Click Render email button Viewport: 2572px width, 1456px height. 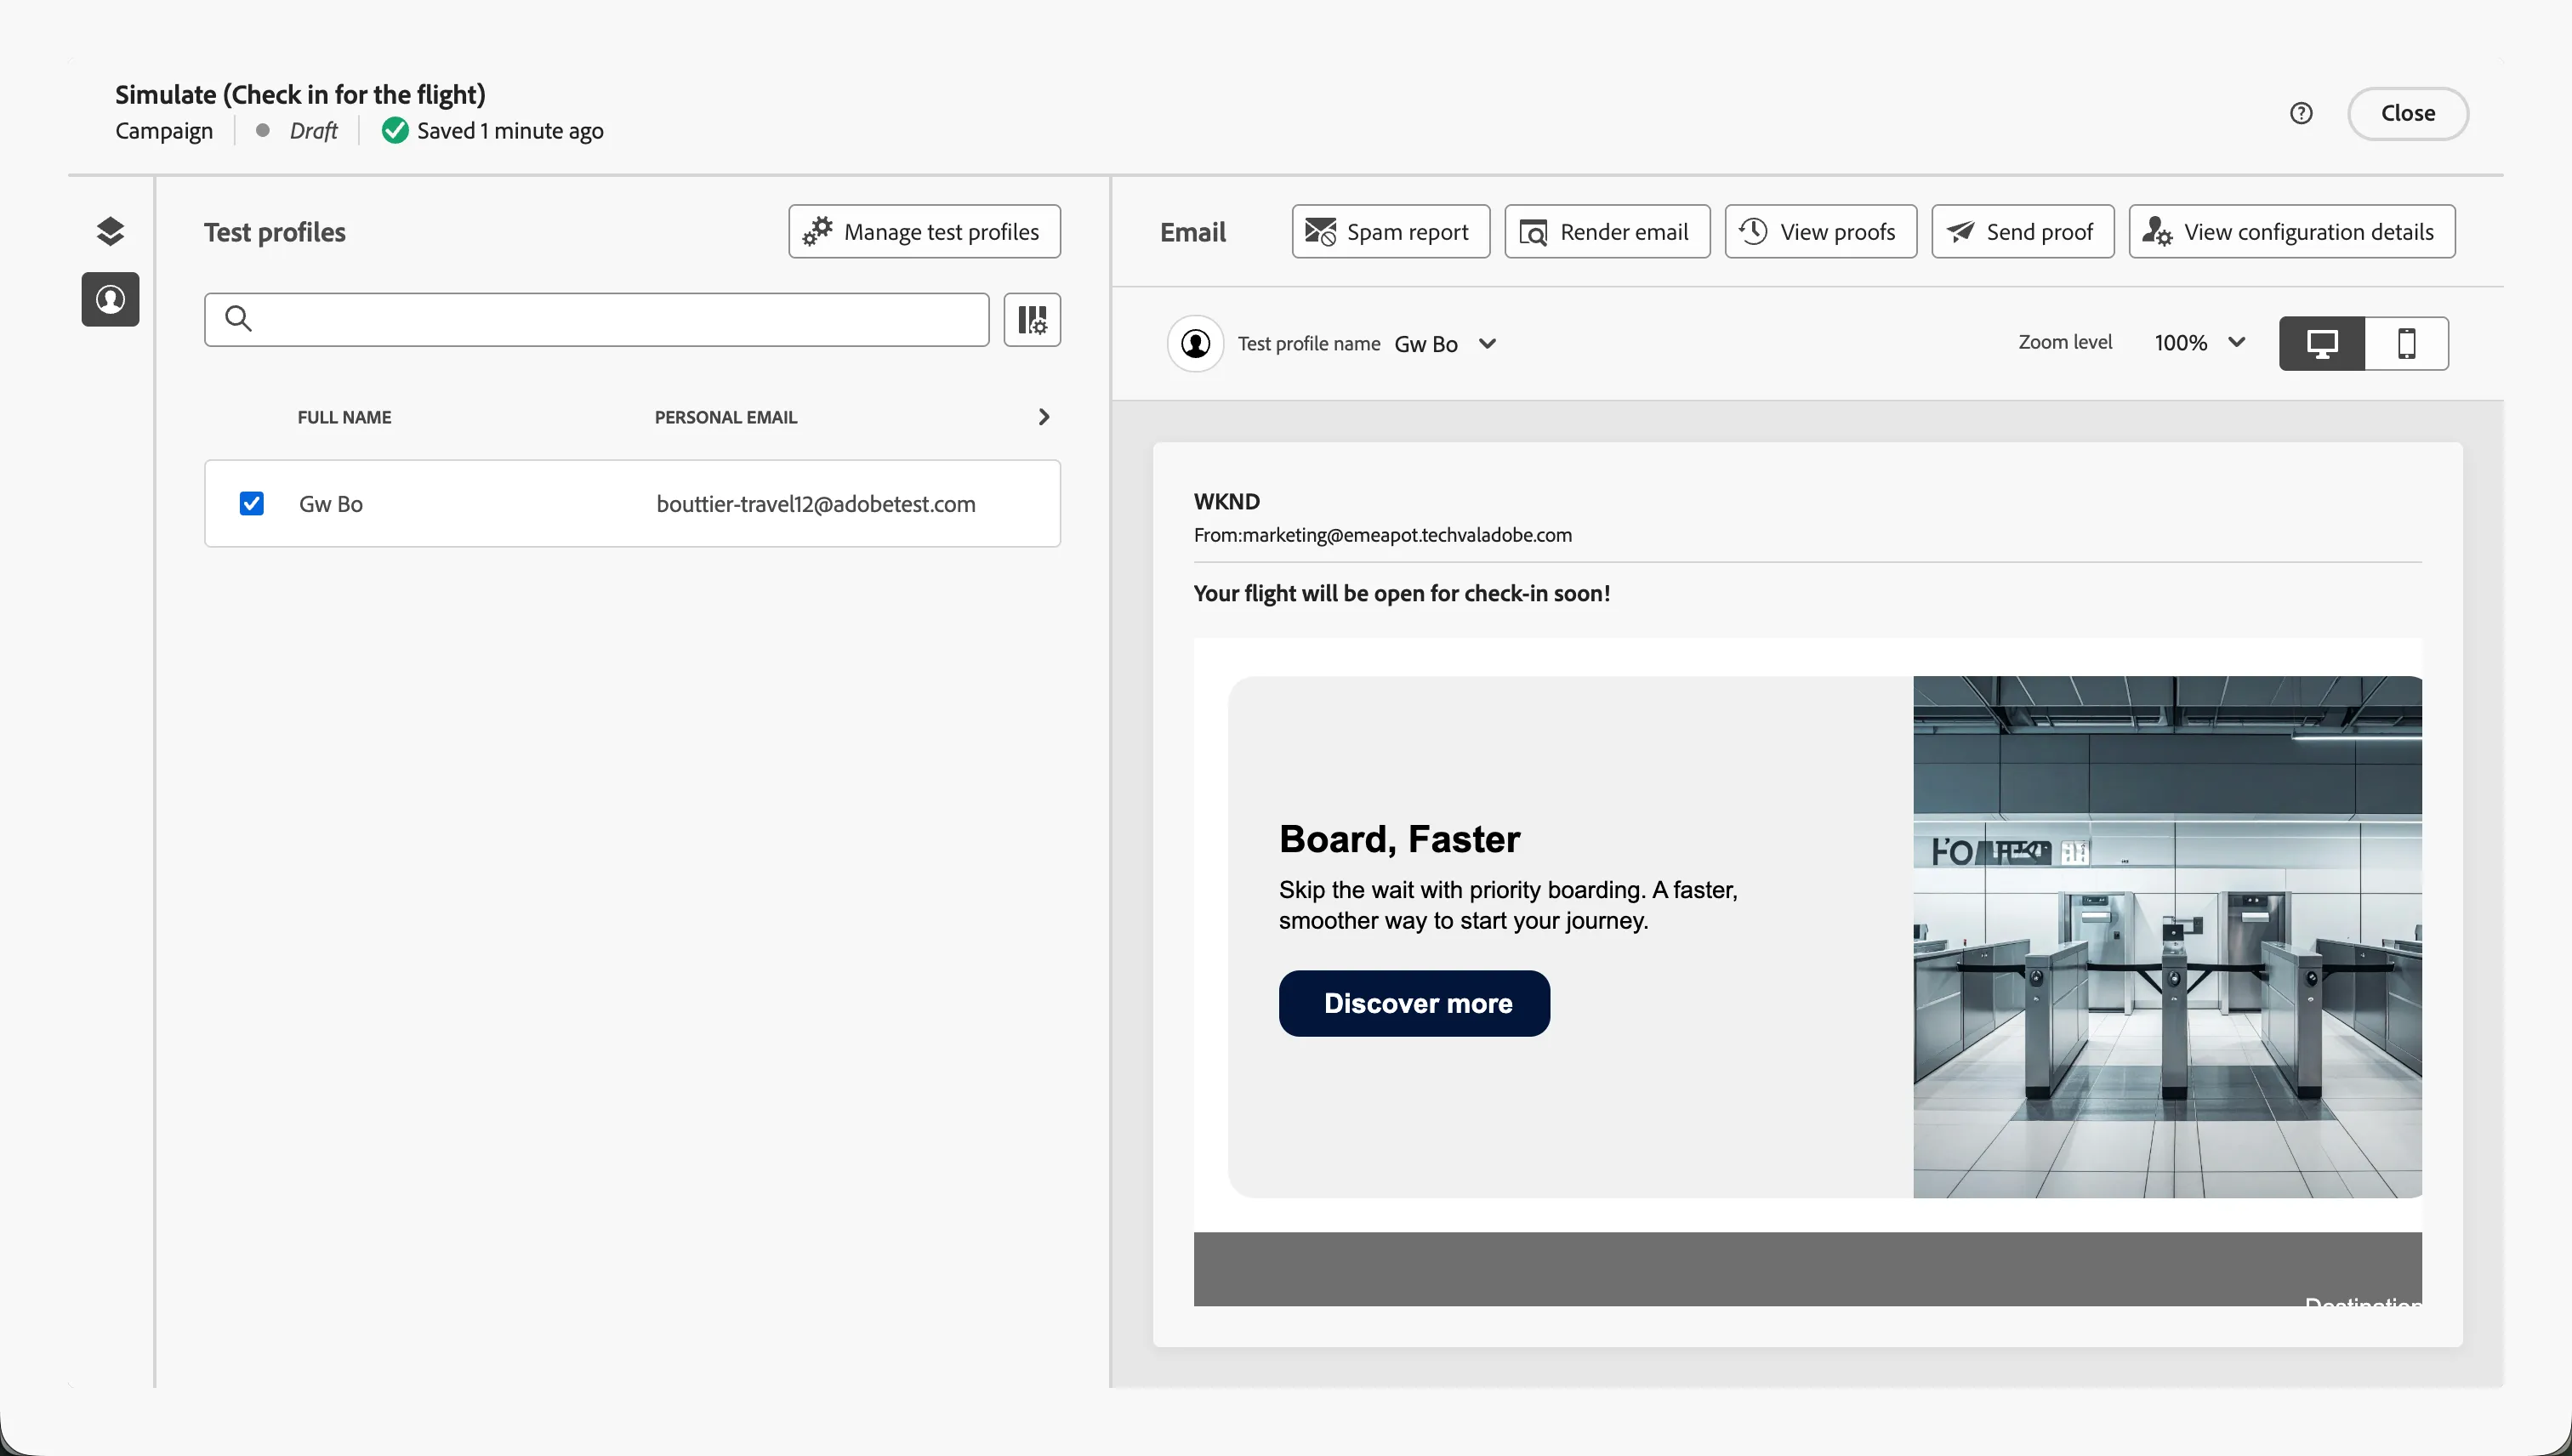click(x=1607, y=231)
